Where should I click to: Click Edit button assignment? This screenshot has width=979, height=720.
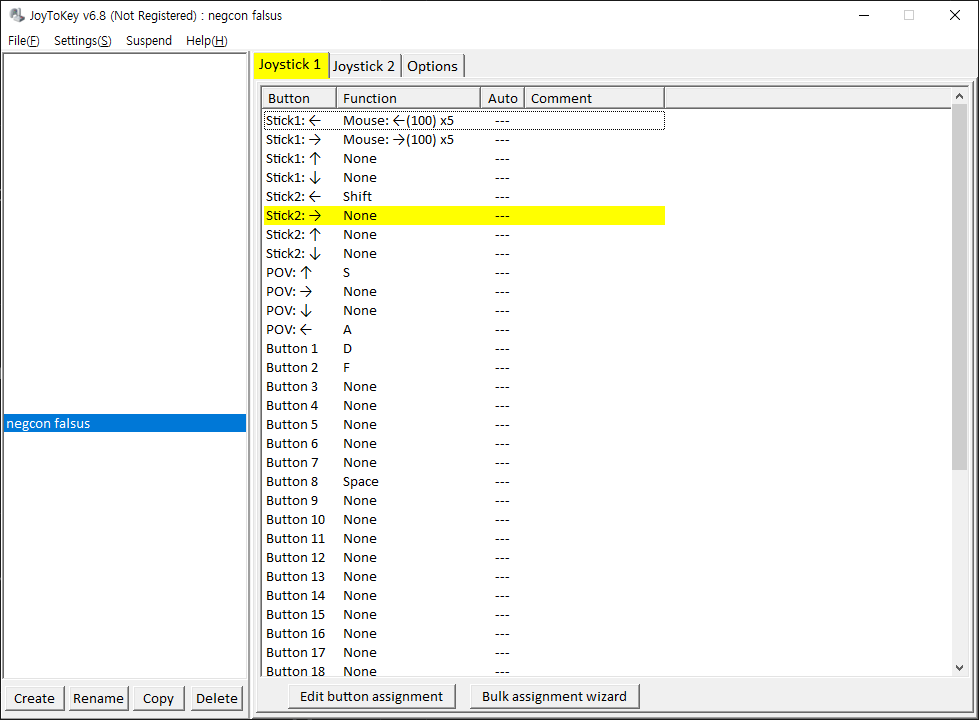pyautogui.click(x=371, y=696)
